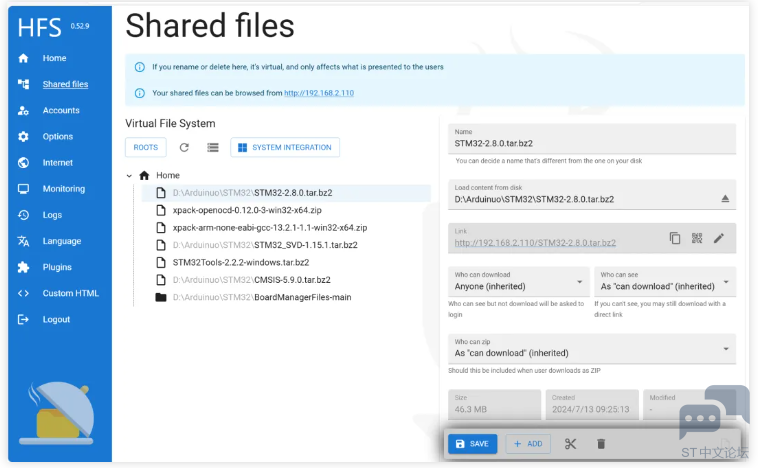This screenshot has height=468, width=758.
Task: Click the Created date 2024/7/13 09:25:13
Action: 591,410
